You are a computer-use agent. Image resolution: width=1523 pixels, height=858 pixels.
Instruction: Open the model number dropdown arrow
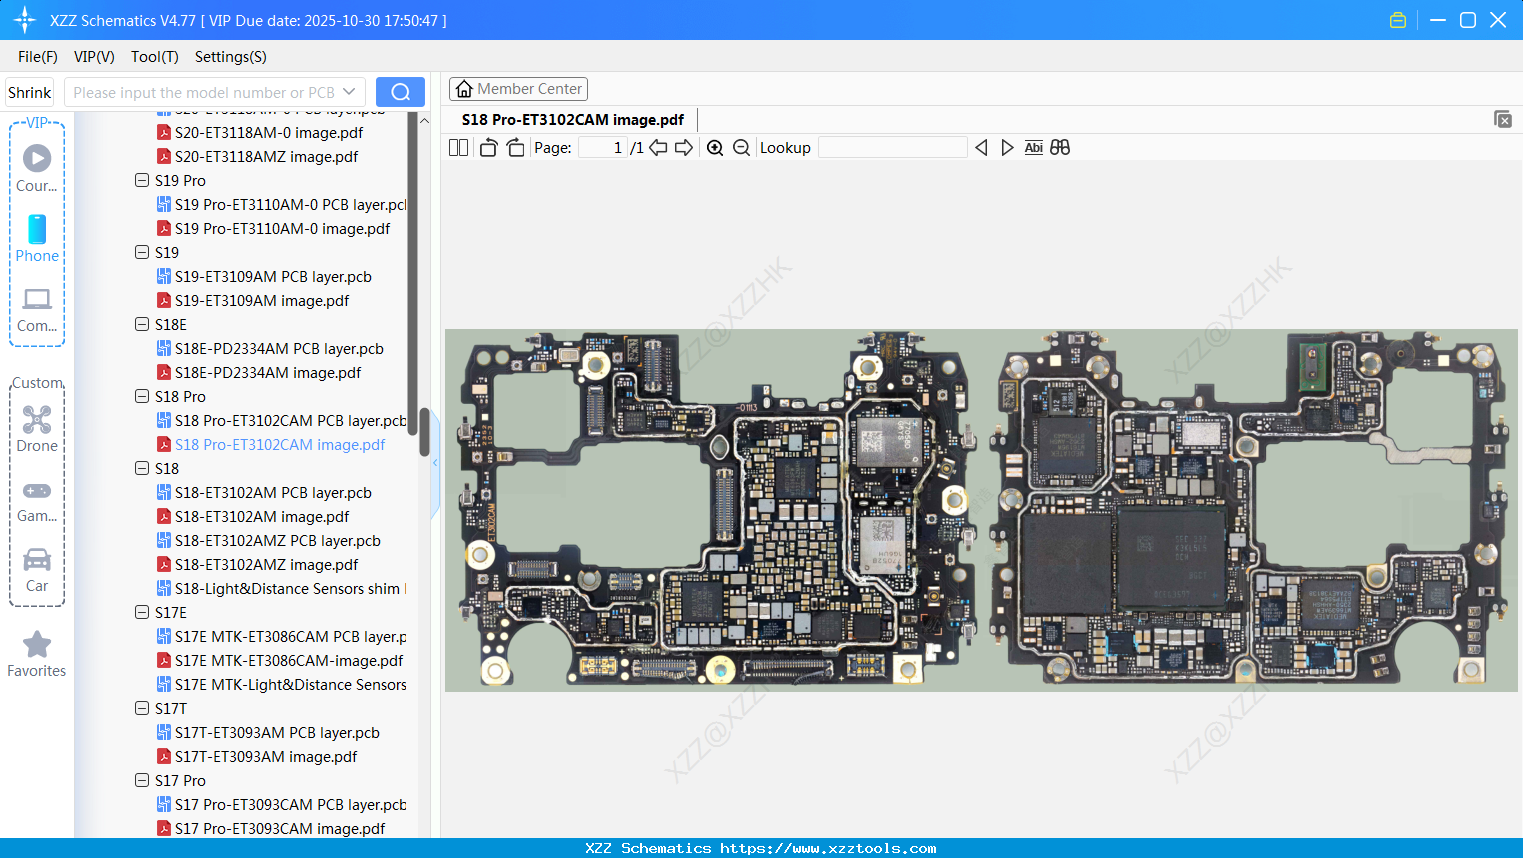[349, 92]
